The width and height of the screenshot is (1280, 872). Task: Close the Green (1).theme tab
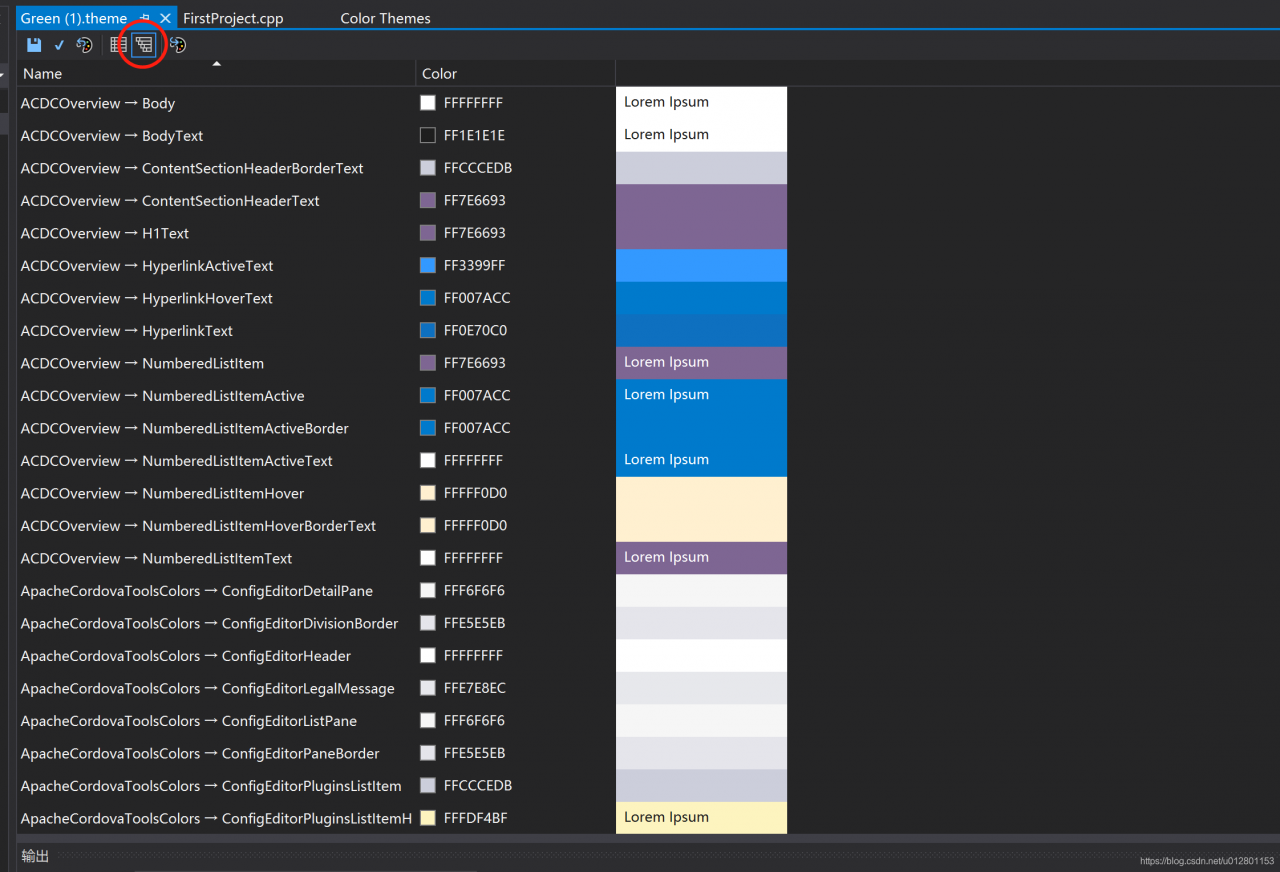(165, 18)
